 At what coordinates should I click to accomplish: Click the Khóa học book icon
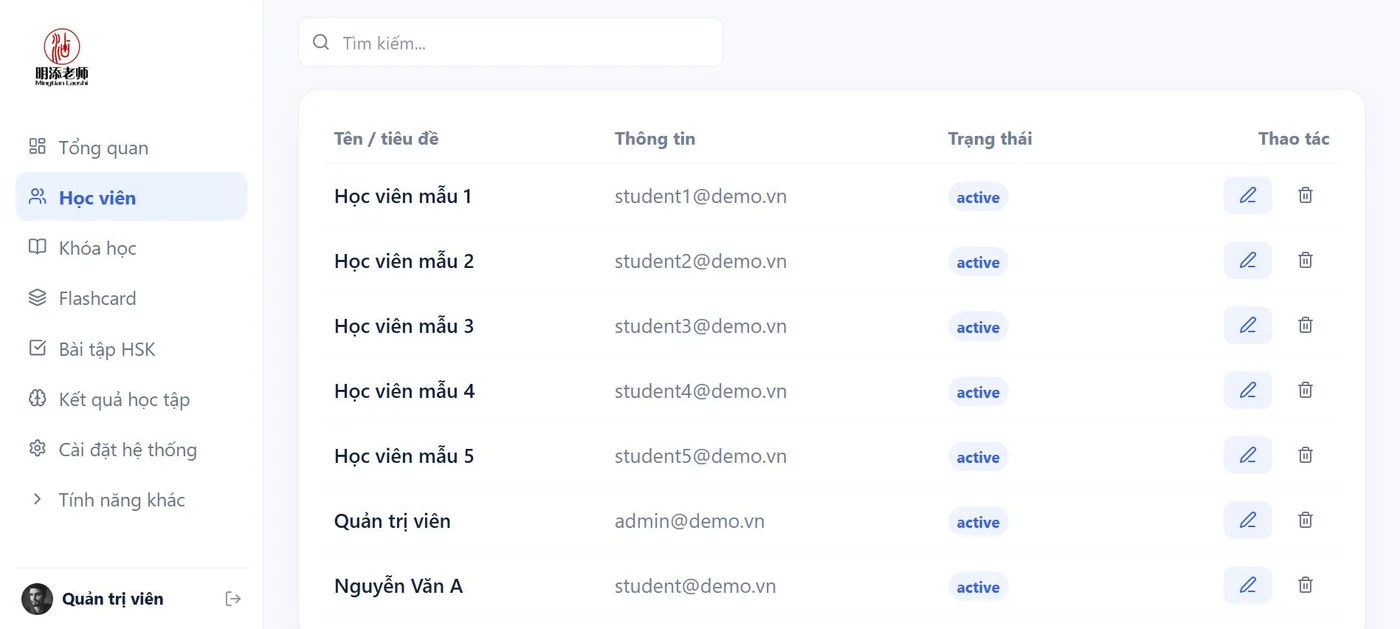[37, 247]
